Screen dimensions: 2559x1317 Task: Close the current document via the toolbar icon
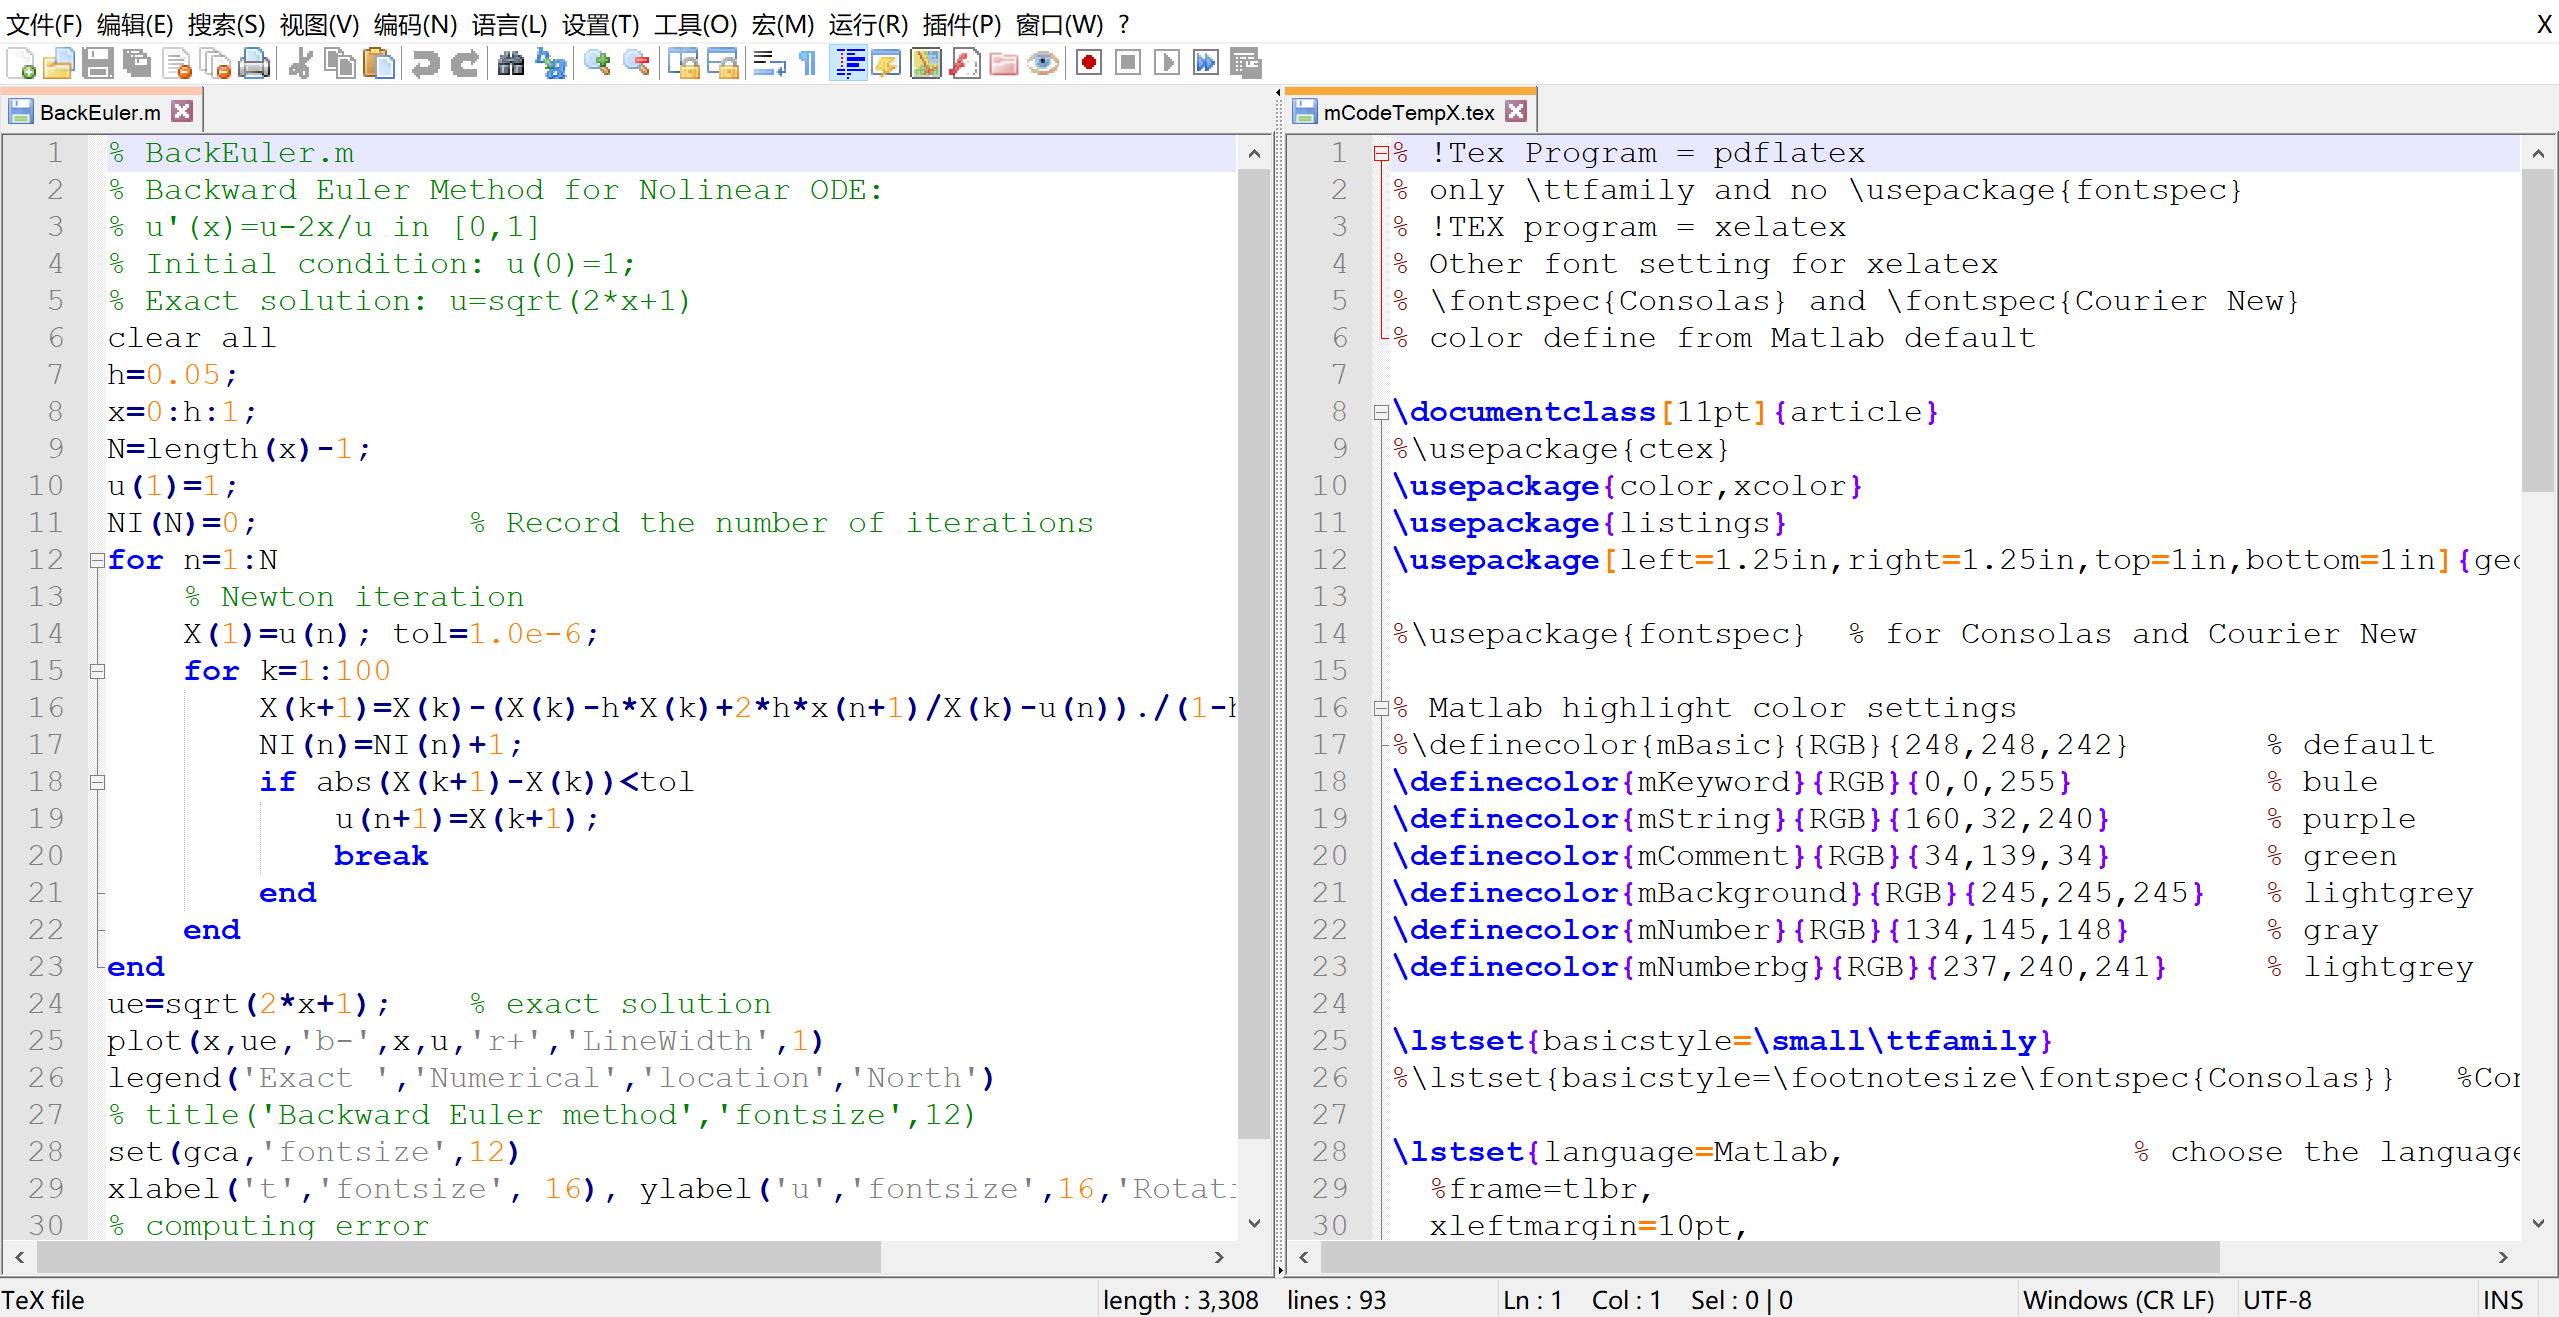tap(177, 64)
